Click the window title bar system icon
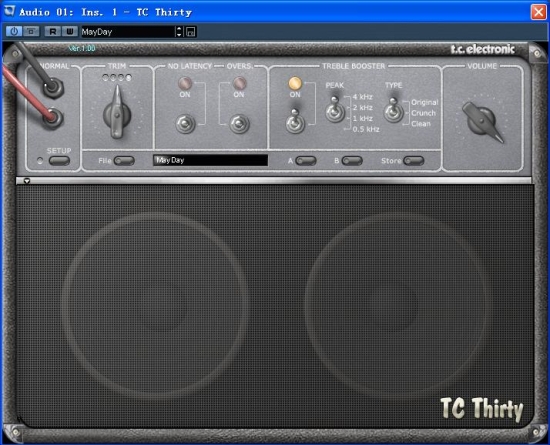 click(x=9, y=11)
